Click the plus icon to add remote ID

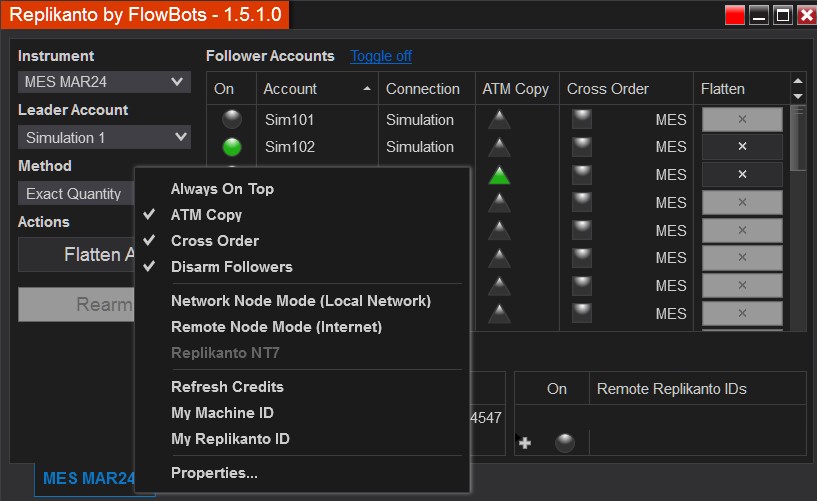point(525,442)
